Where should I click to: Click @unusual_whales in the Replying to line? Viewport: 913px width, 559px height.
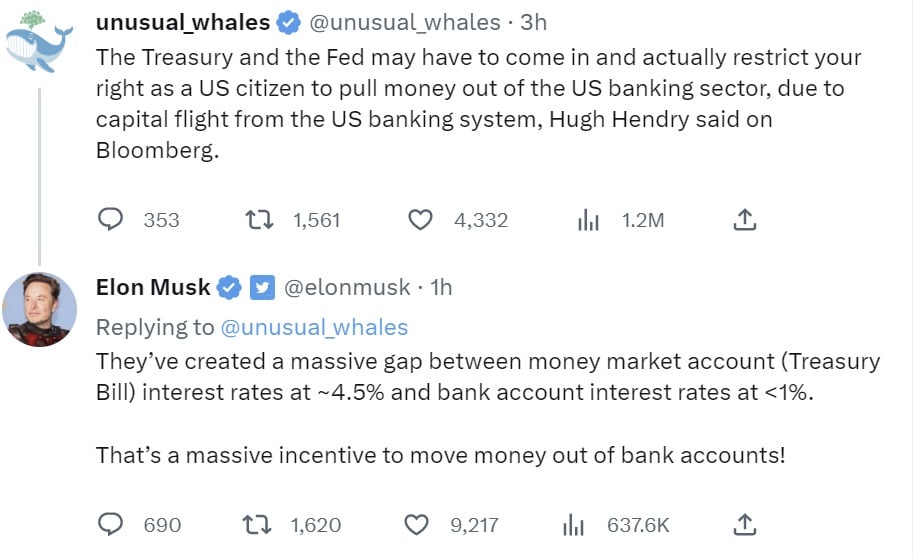[x=314, y=327]
